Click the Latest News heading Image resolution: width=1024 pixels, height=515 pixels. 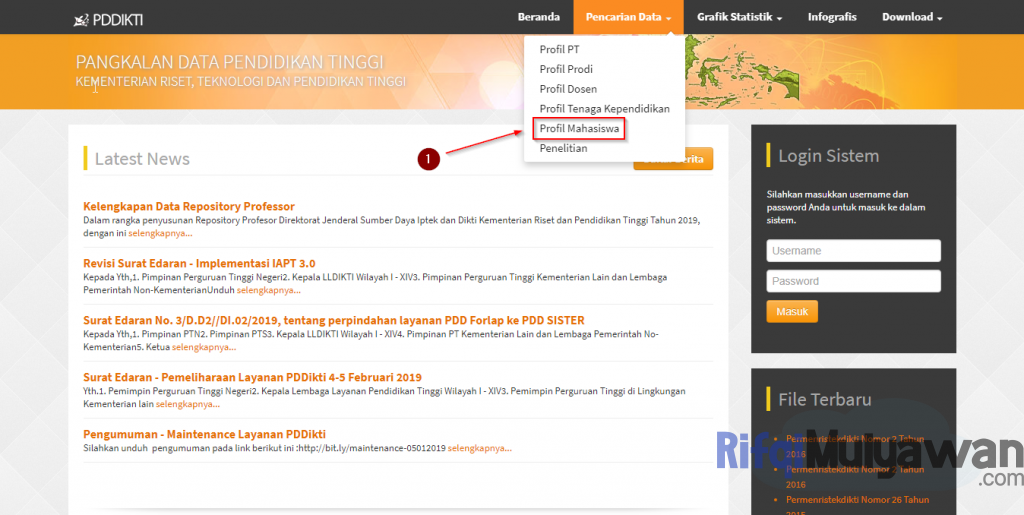142,159
